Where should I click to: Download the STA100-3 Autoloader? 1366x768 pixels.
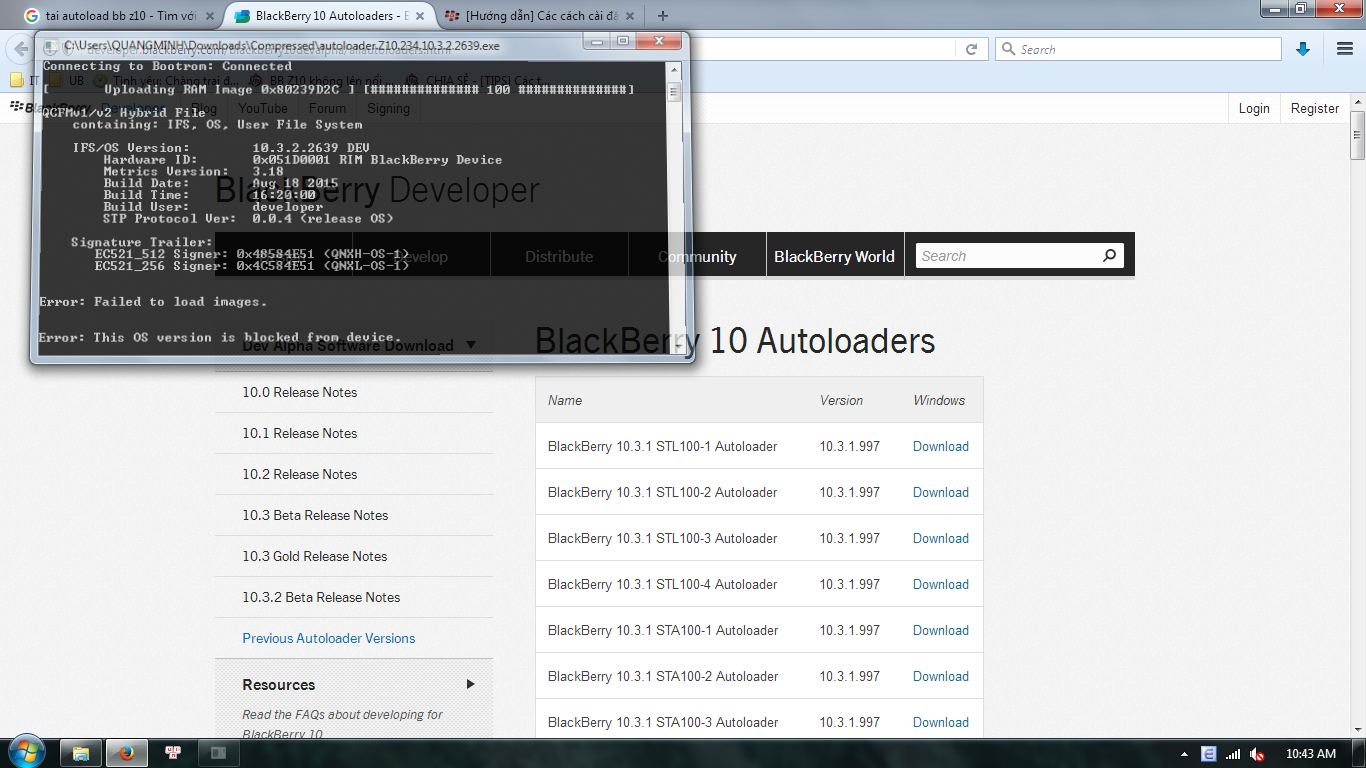coord(941,722)
